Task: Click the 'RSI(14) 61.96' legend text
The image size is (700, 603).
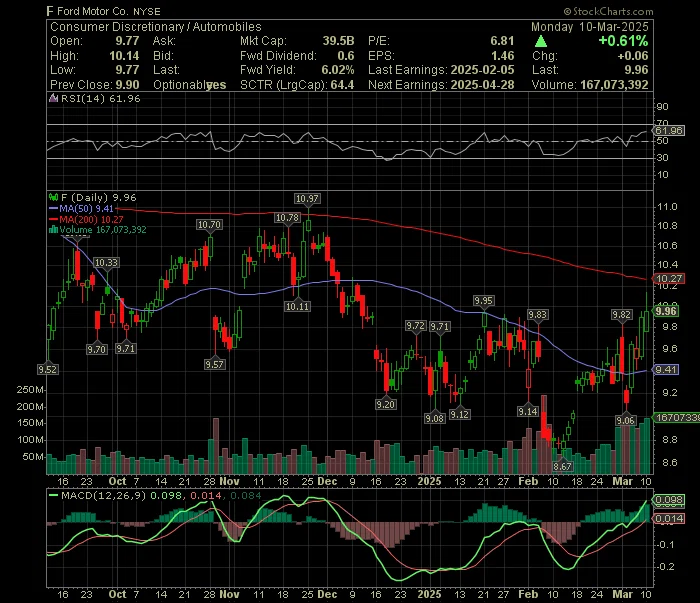Action: [x=100, y=99]
